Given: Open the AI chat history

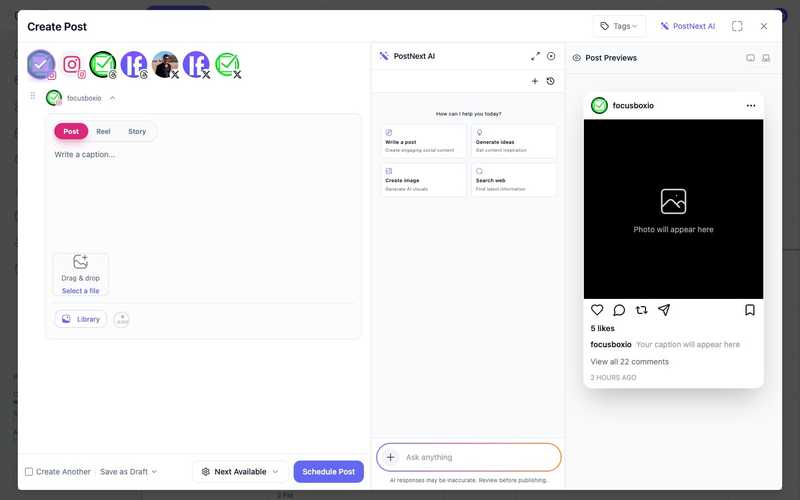Looking at the screenshot, I should [551, 81].
